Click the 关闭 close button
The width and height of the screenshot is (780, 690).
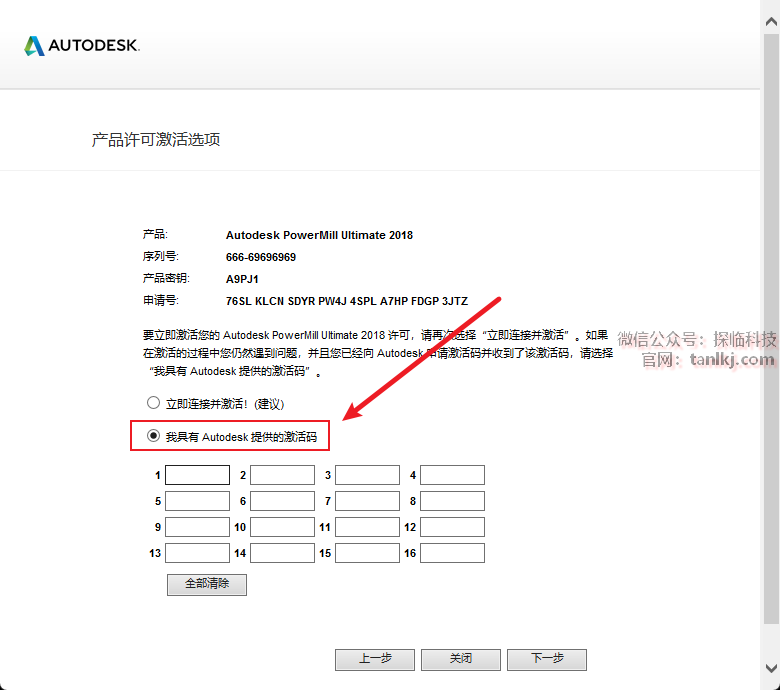pyautogui.click(x=461, y=660)
